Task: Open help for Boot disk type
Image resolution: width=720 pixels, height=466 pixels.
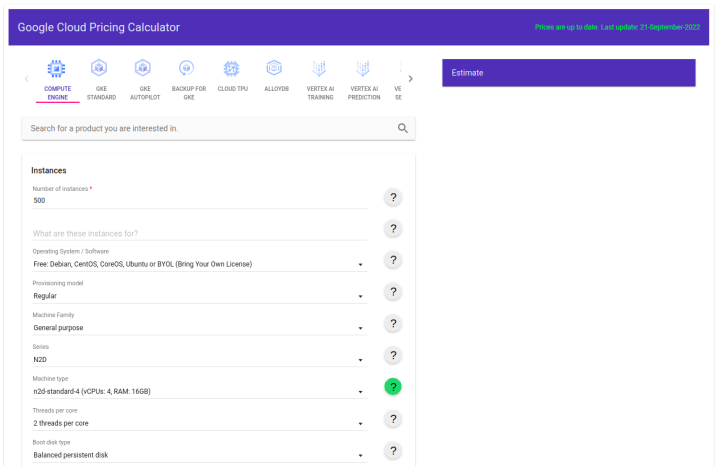Action: (x=393, y=450)
